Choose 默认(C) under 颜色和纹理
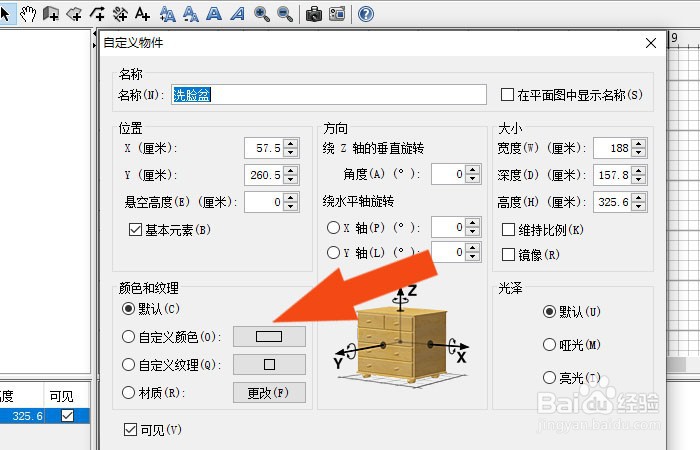Screen dimensions: 700x450 tap(128, 308)
